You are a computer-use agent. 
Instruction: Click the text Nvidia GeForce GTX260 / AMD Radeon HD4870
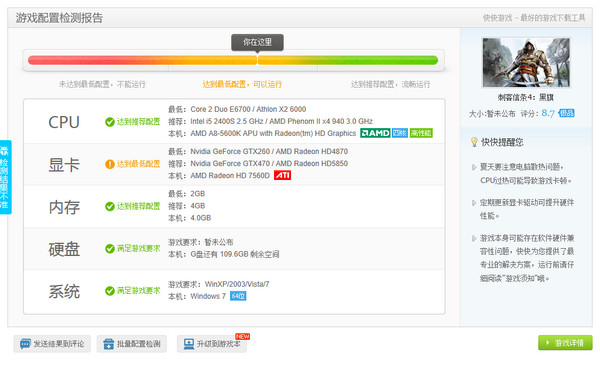(269, 151)
